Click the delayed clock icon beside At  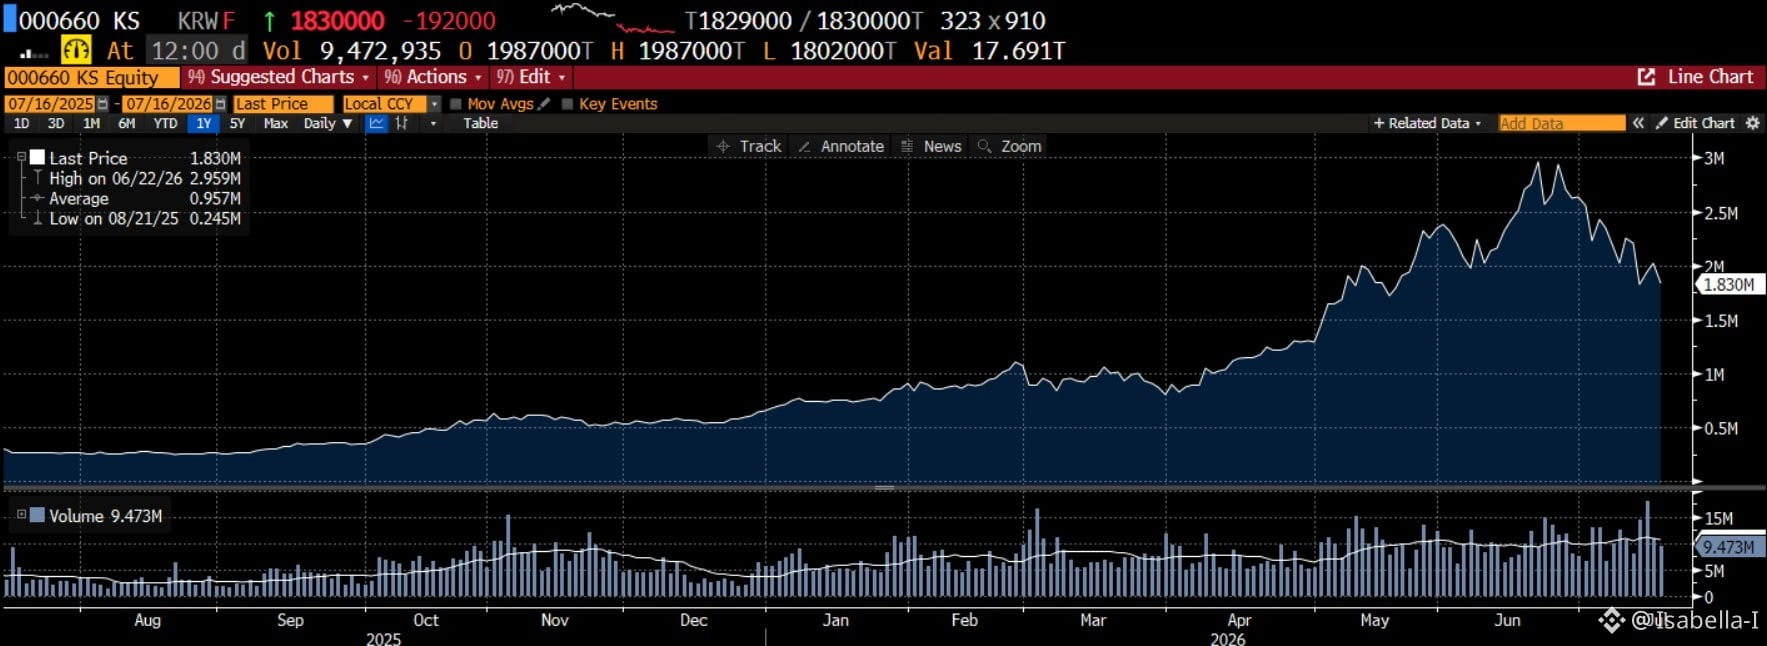[76, 50]
